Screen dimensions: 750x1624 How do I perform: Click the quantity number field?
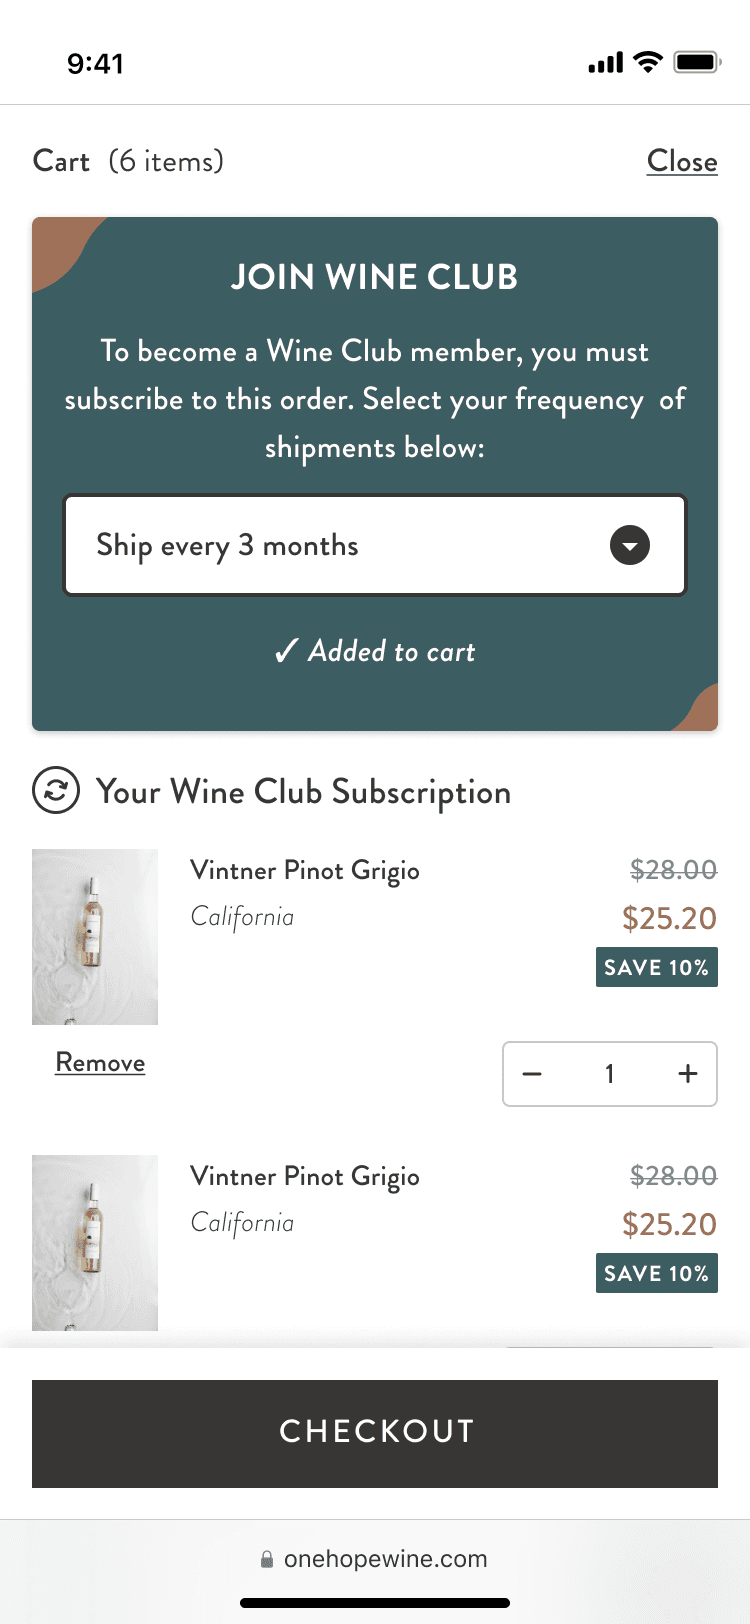[609, 1074]
